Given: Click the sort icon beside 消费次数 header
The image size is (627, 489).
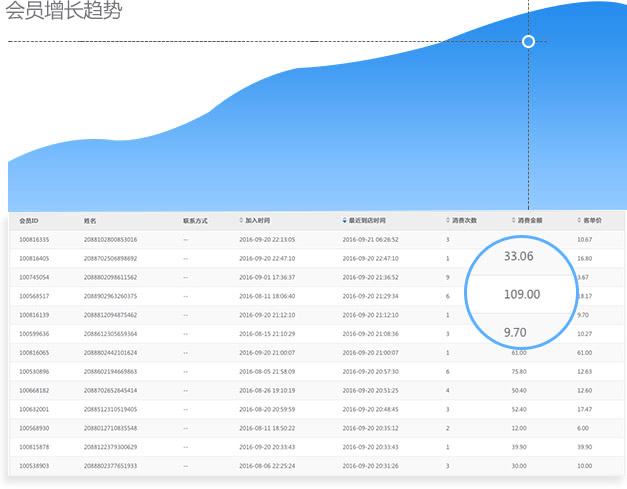Looking at the screenshot, I should click(x=448, y=220).
